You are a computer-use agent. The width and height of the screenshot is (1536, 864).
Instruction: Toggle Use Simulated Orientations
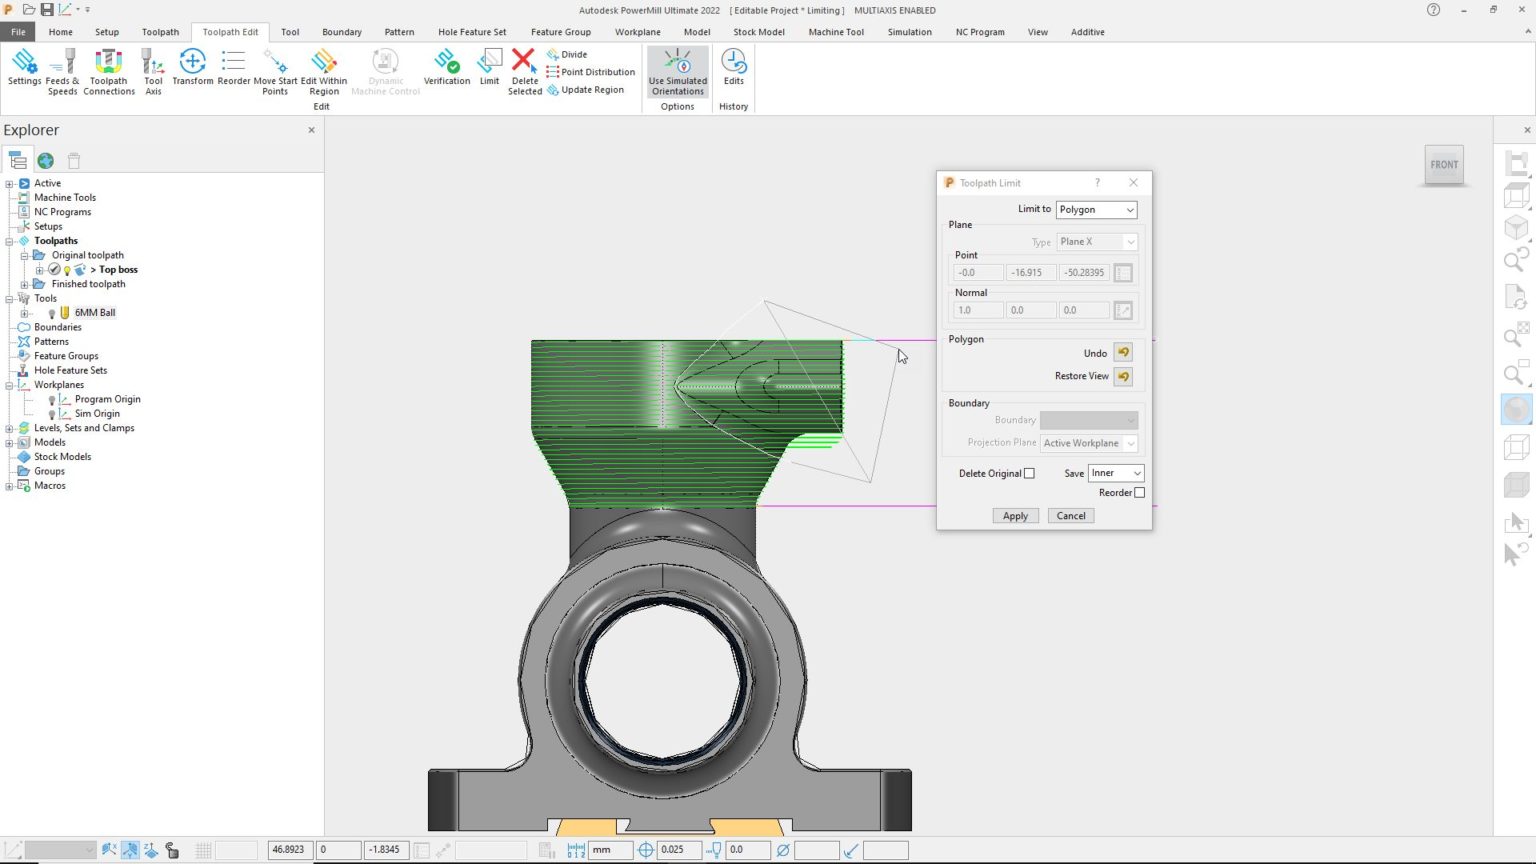677,70
